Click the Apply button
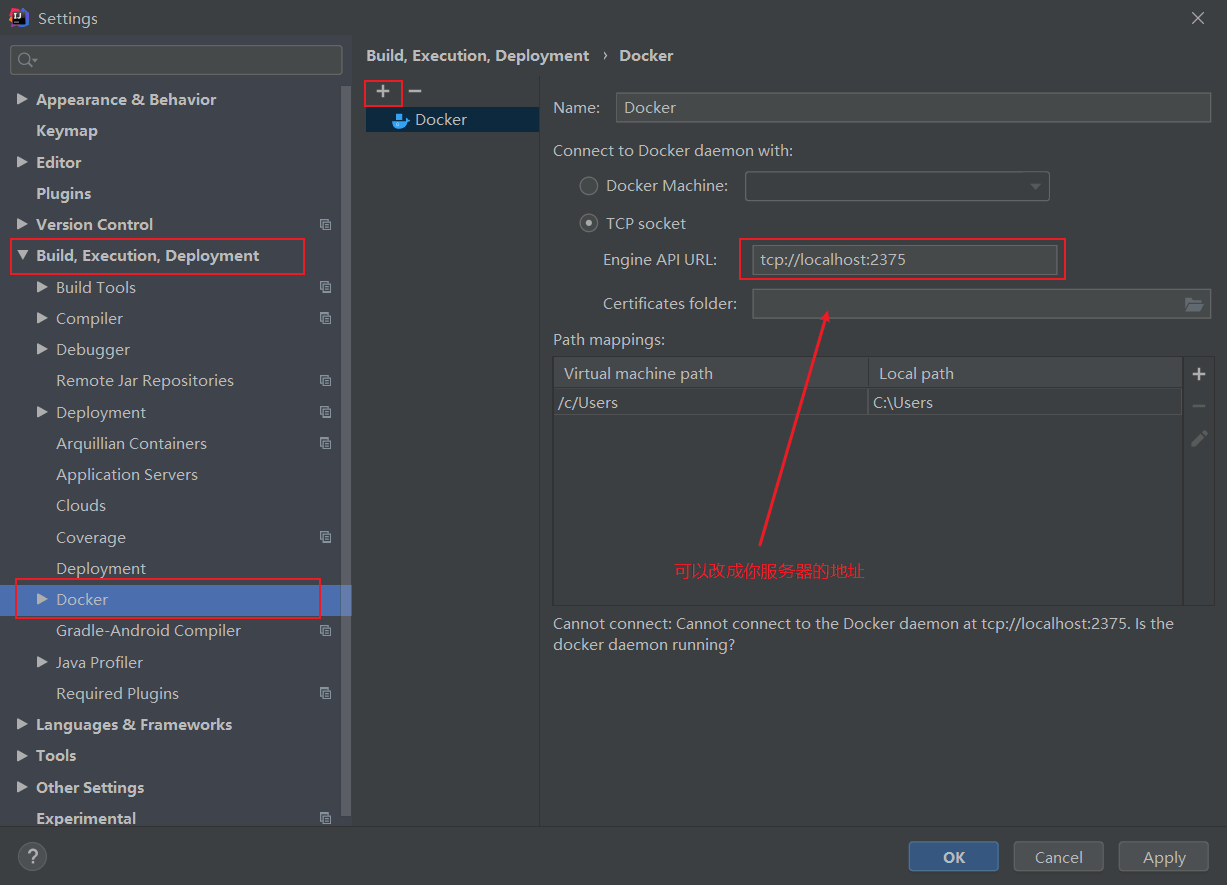Image resolution: width=1227 pixels, height=885 pixels. point(1164,857)
